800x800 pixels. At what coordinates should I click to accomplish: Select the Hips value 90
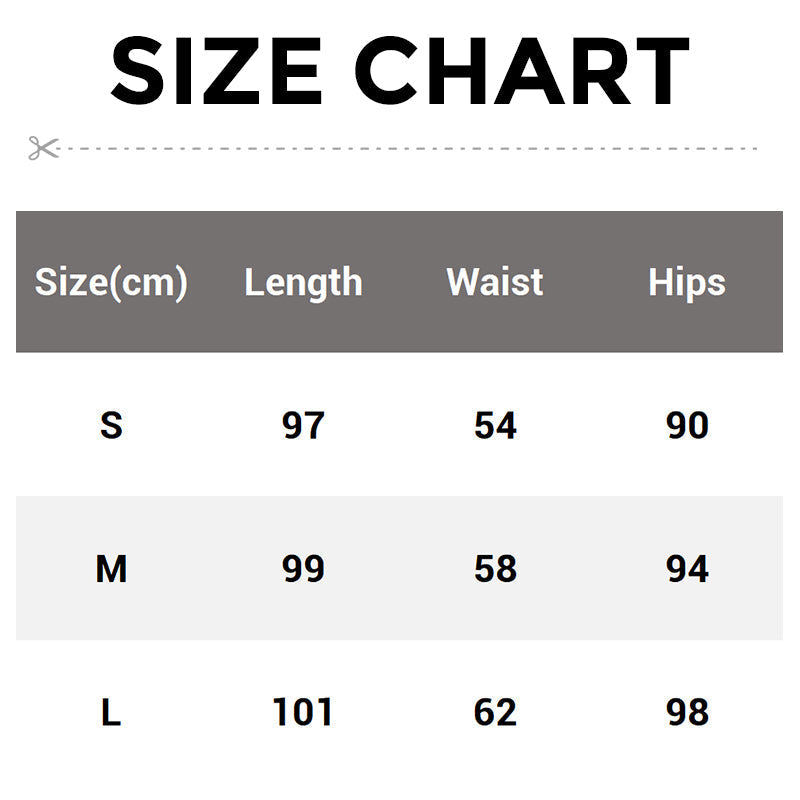[x=687, y=425]
